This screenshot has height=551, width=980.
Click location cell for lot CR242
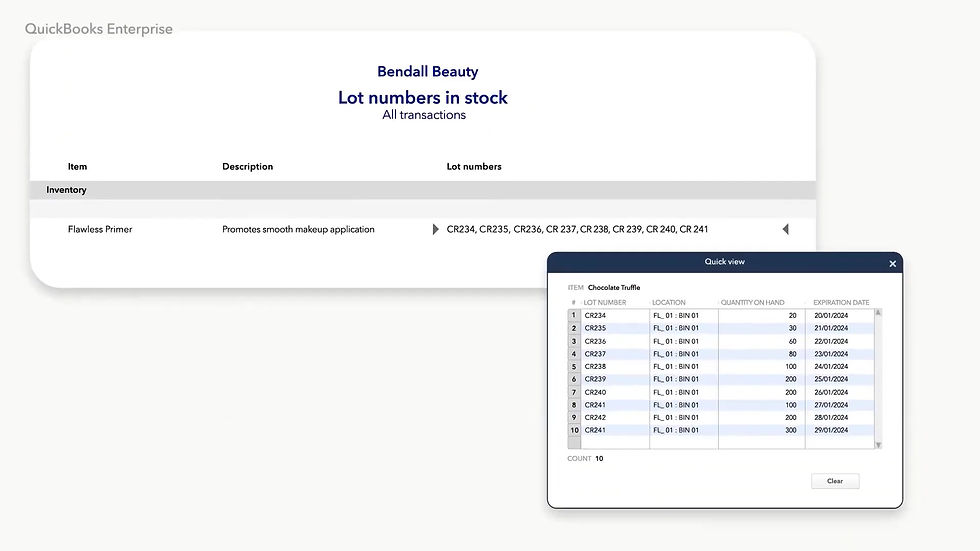click(x=676, y=417)
